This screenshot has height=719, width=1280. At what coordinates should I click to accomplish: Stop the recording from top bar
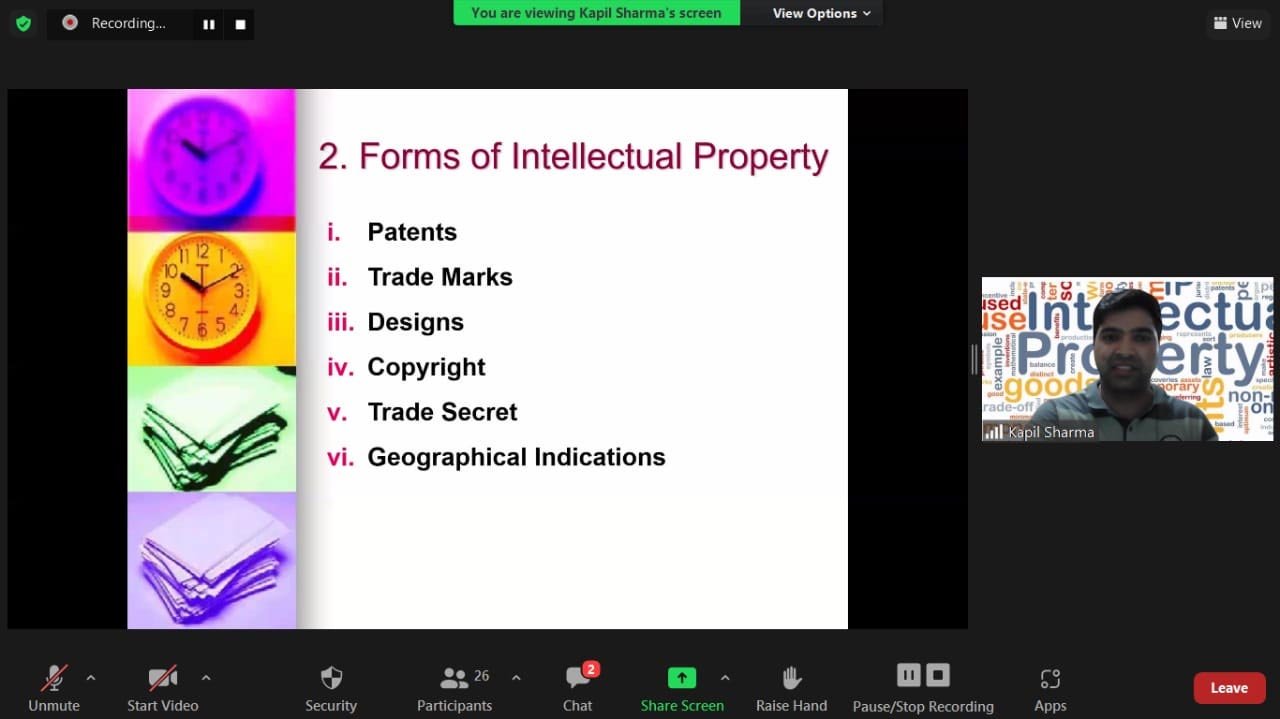coord(240,24)
